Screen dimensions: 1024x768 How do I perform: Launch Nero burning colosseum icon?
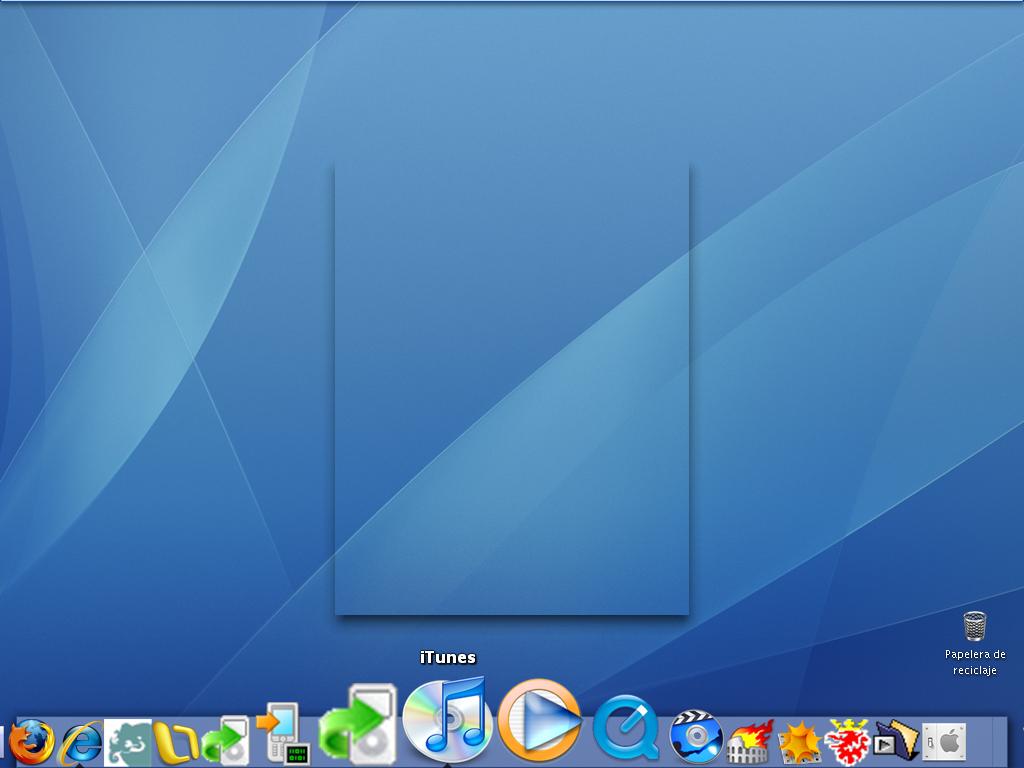coord(750,742)
